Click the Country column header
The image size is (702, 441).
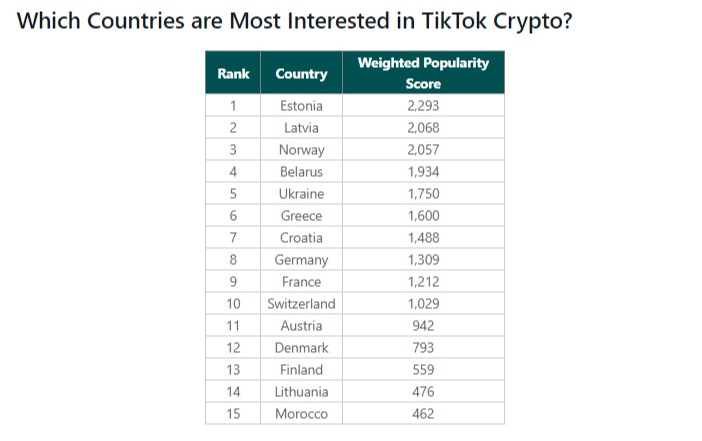301,73
